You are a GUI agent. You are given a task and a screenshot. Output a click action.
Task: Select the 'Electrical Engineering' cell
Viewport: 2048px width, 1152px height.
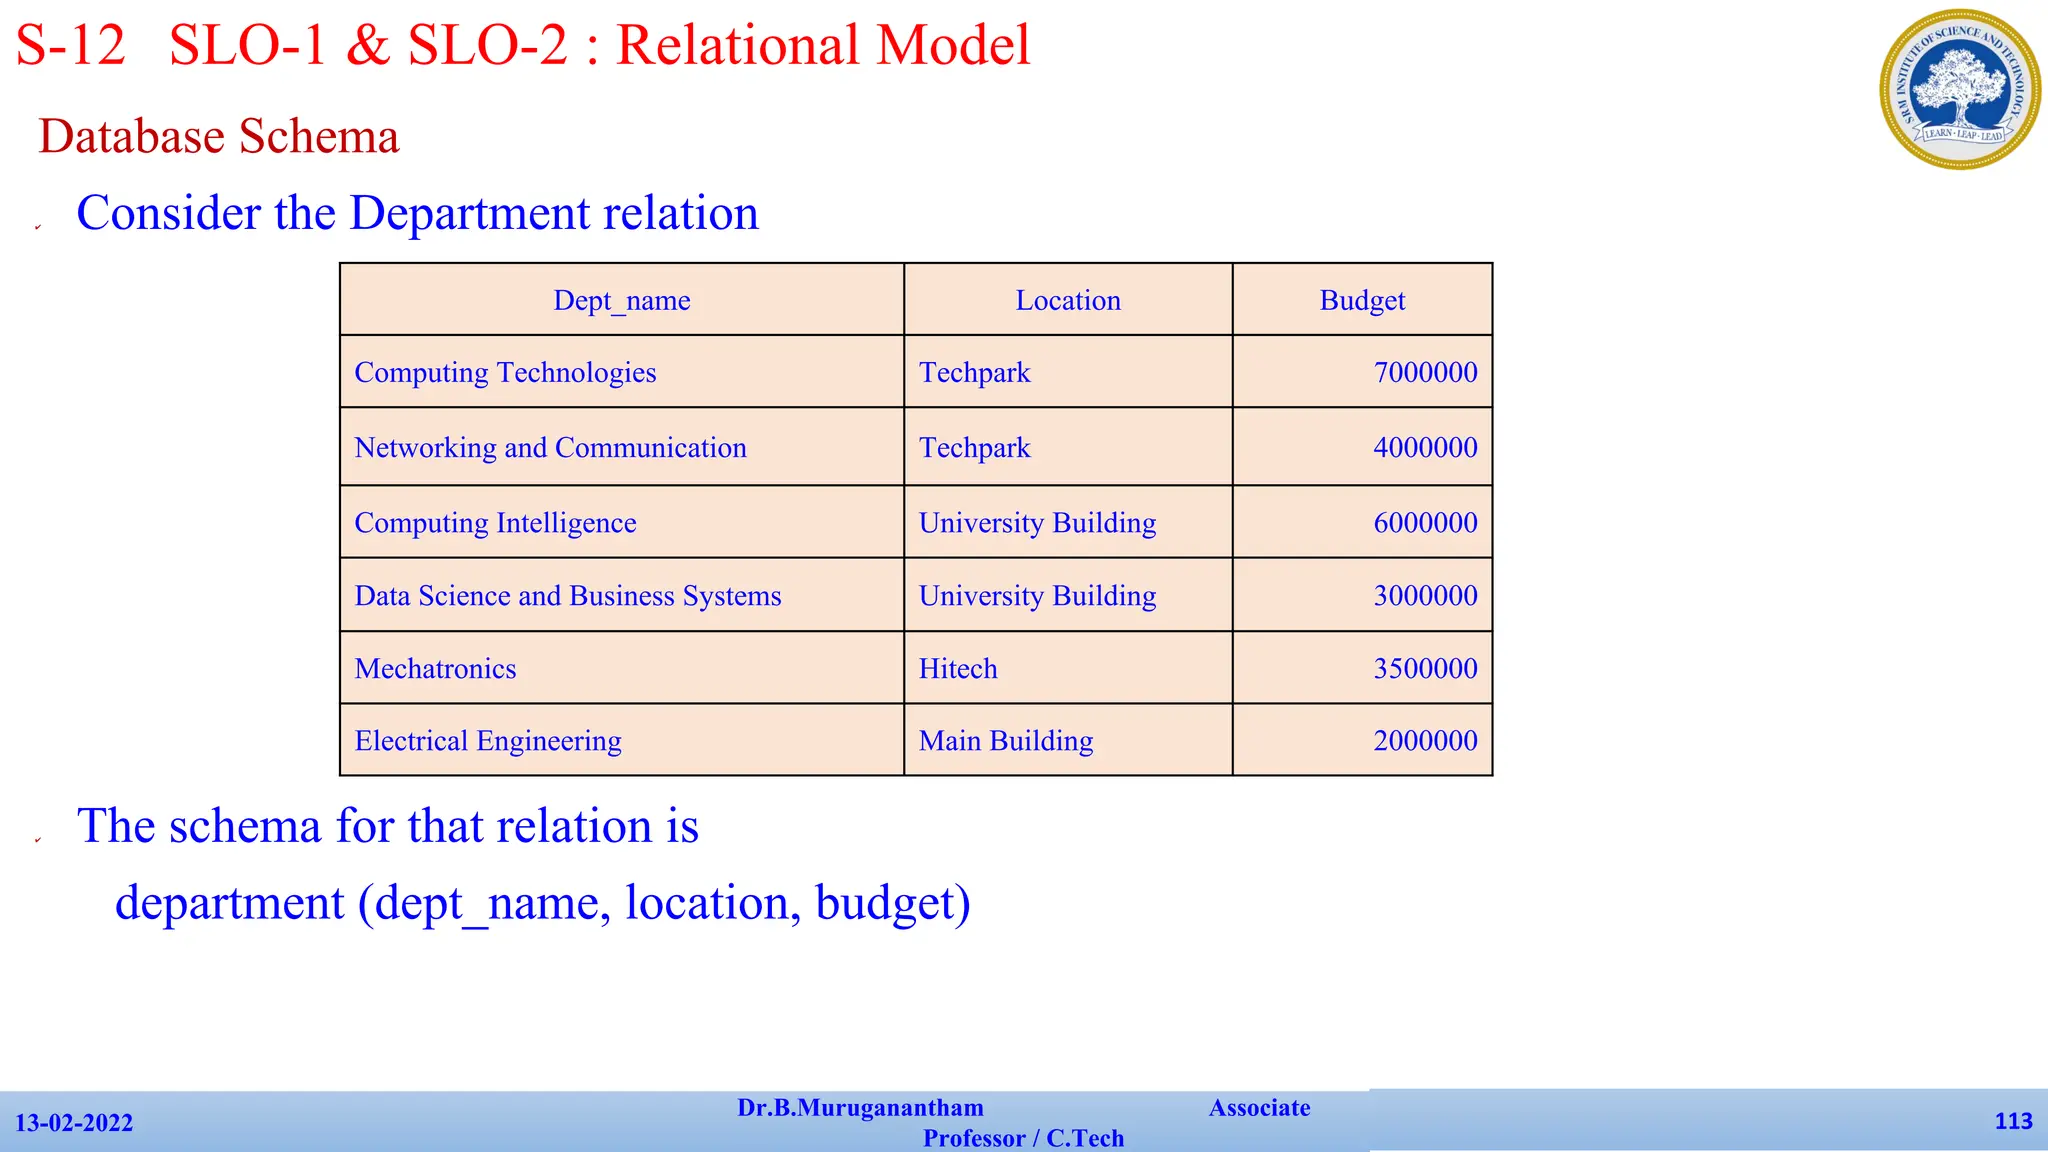click(x=622, y=740)
